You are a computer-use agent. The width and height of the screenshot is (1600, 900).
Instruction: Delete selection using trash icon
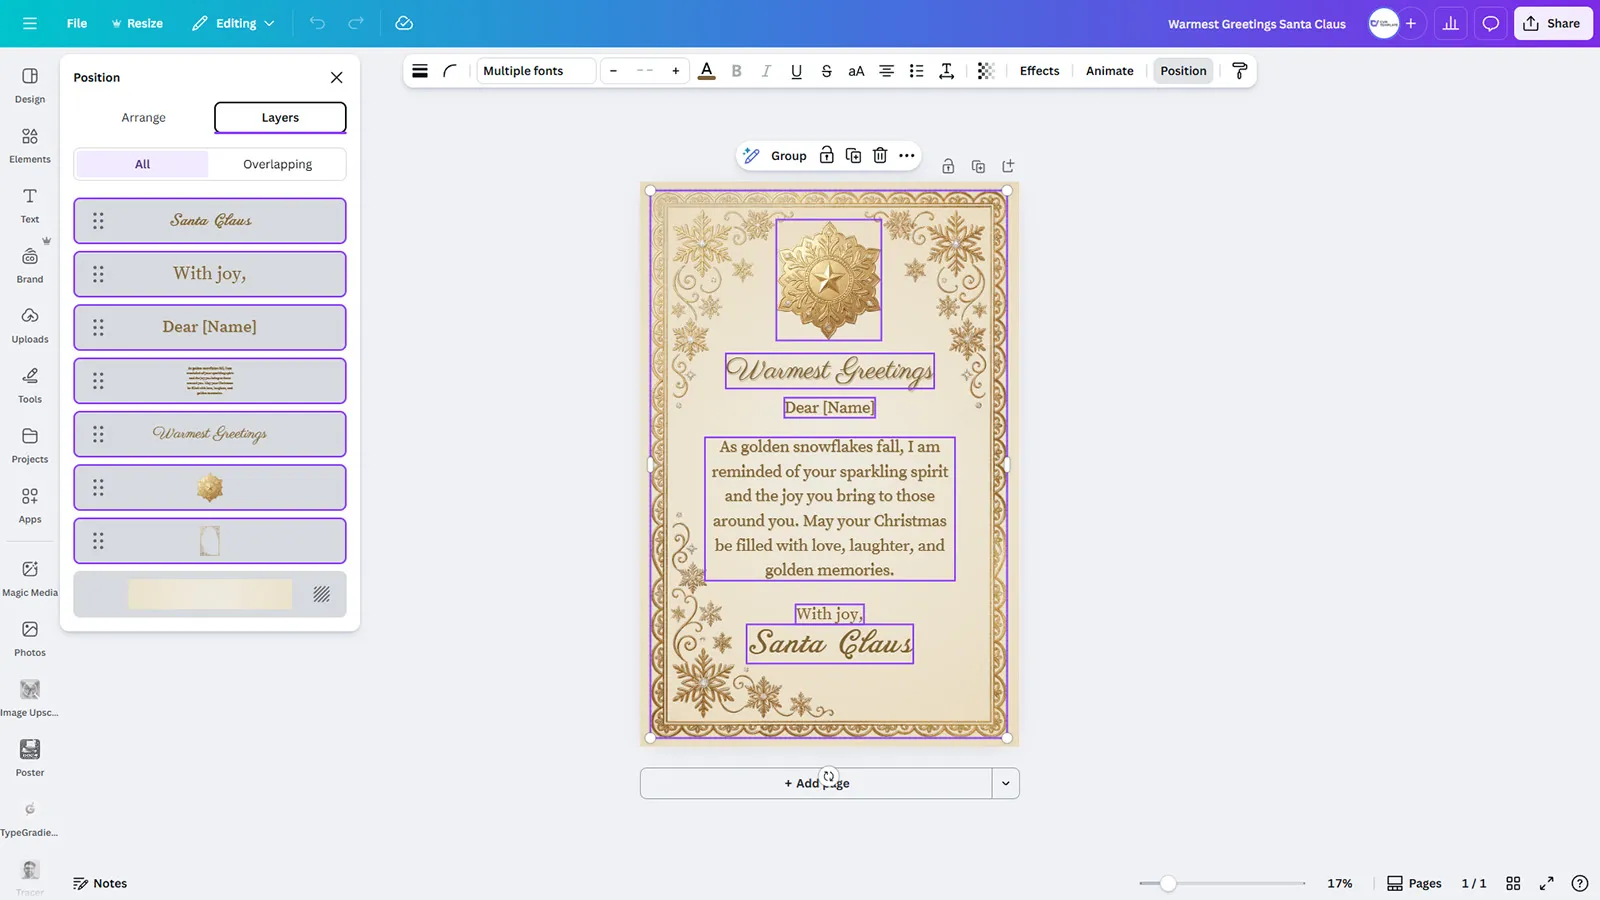(880, 155)
